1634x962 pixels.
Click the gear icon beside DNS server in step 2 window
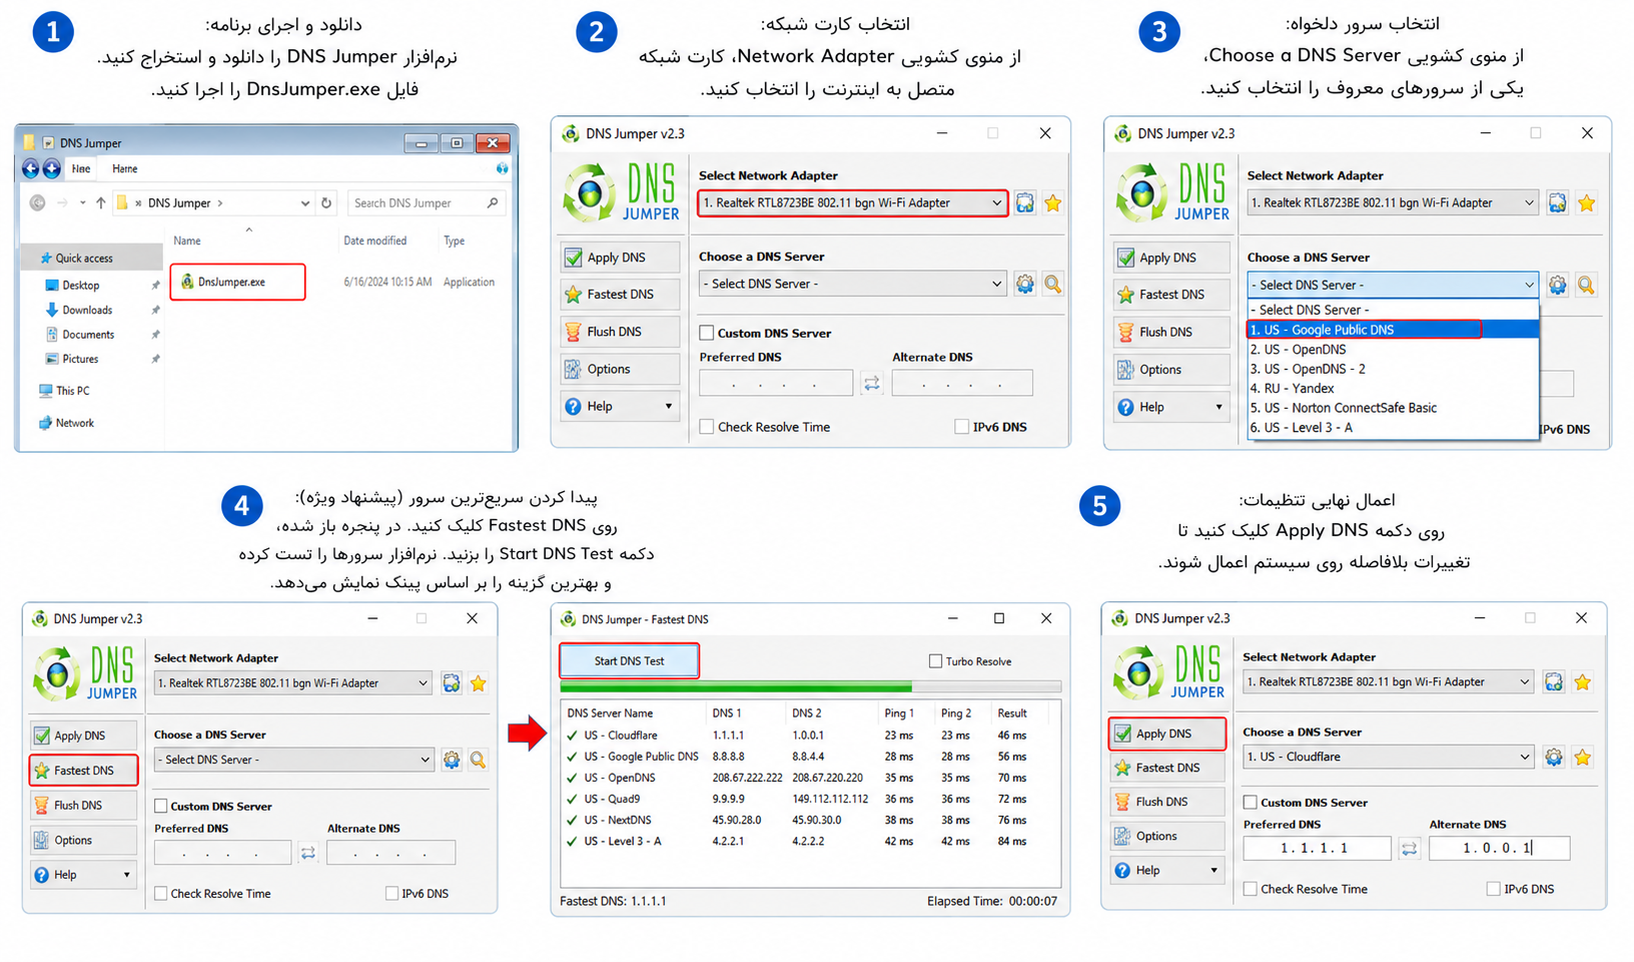tap(1025, 284)
